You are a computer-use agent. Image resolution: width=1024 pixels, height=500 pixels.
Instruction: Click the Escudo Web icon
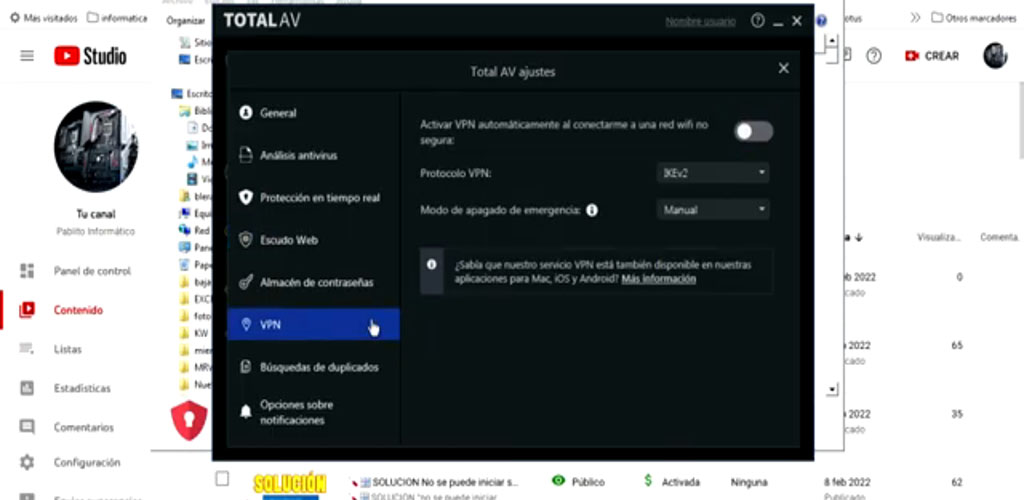246,240
